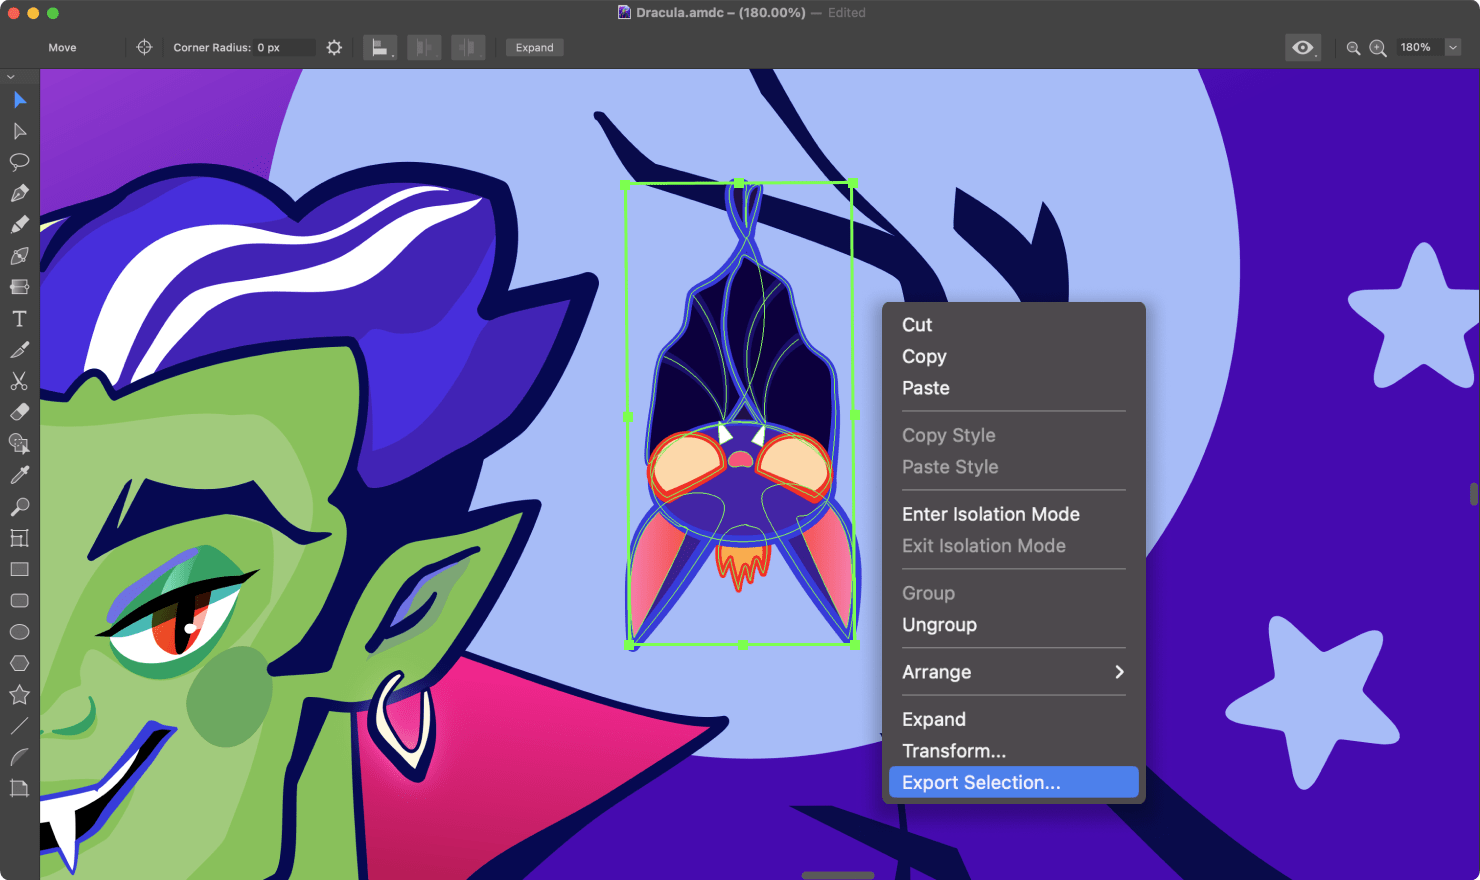Select Ungroup from the context menu
This screenshot has width=1480, height=880.
[1013, 625]
